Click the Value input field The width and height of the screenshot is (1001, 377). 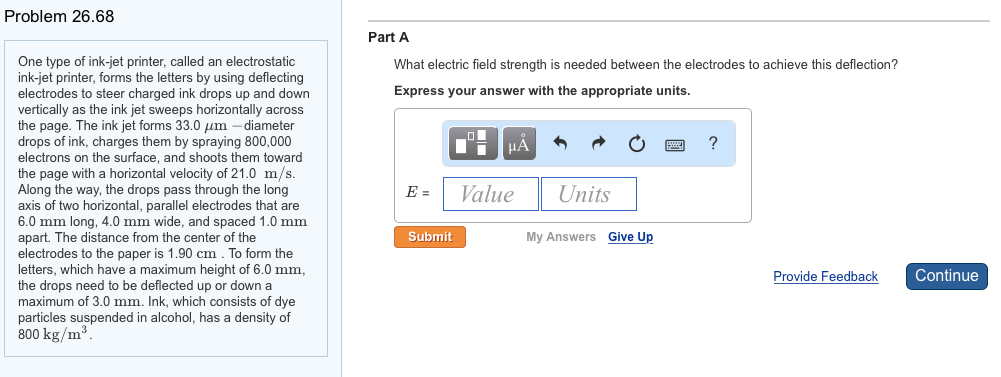(491, 194)
